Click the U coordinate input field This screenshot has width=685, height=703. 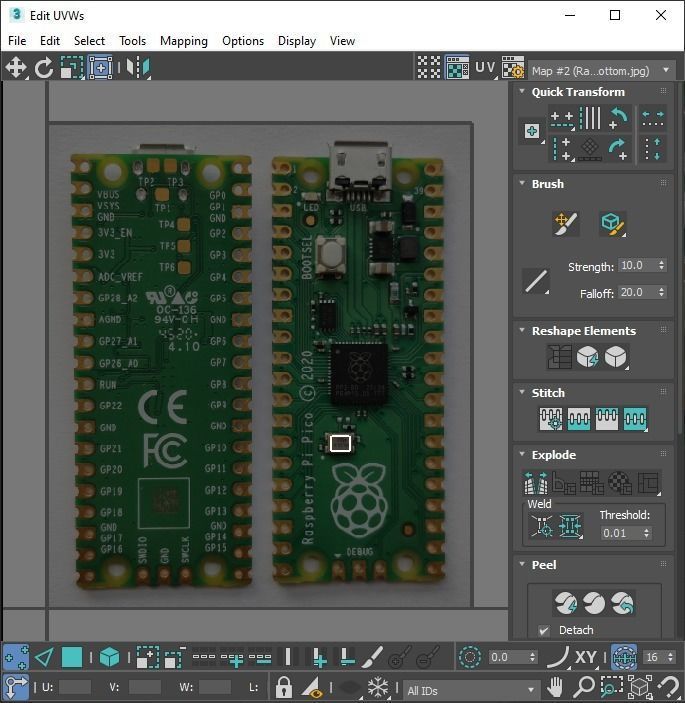[x=75, y=687]
